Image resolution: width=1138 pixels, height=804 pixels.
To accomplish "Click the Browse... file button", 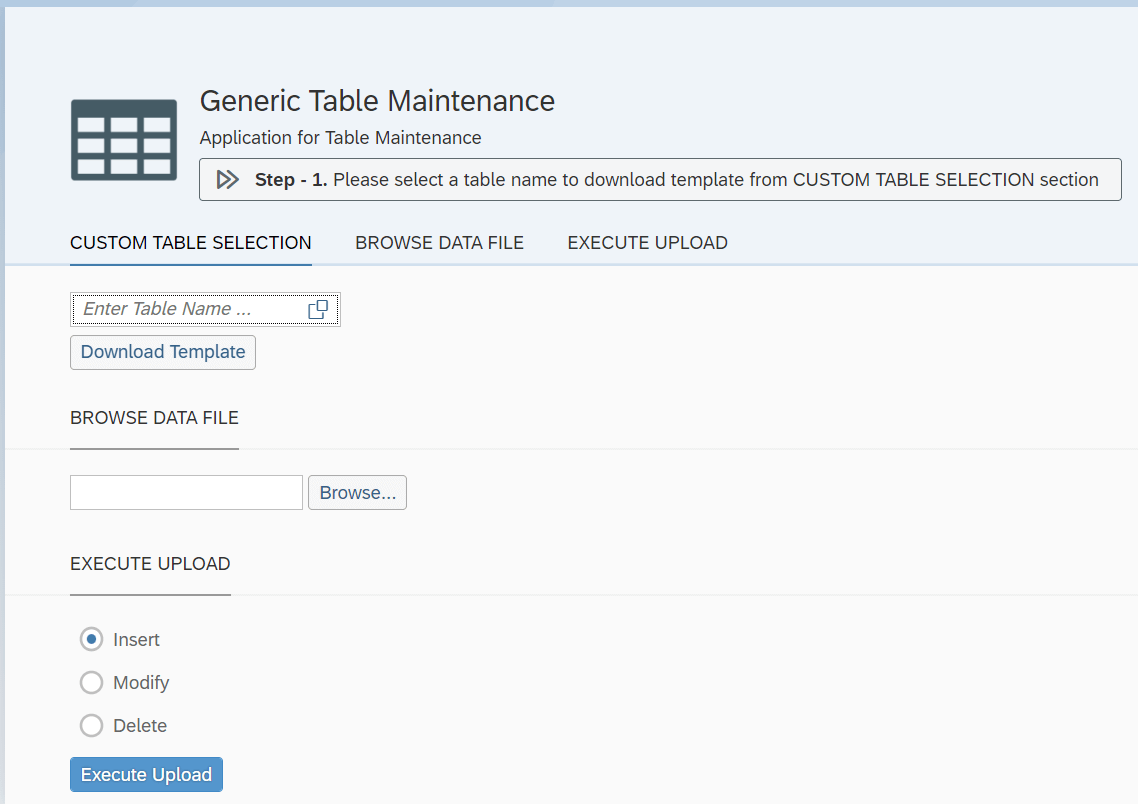I will click(357, 493).
